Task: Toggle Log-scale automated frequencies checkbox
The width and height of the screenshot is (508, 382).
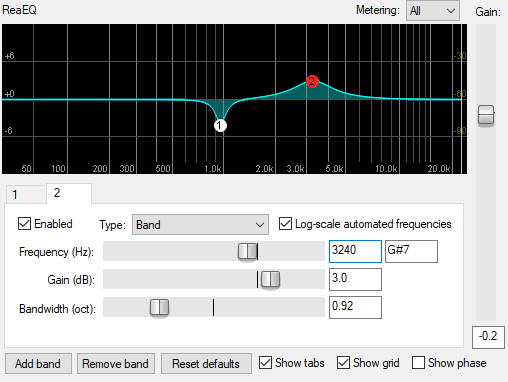Action: [285, 224]
